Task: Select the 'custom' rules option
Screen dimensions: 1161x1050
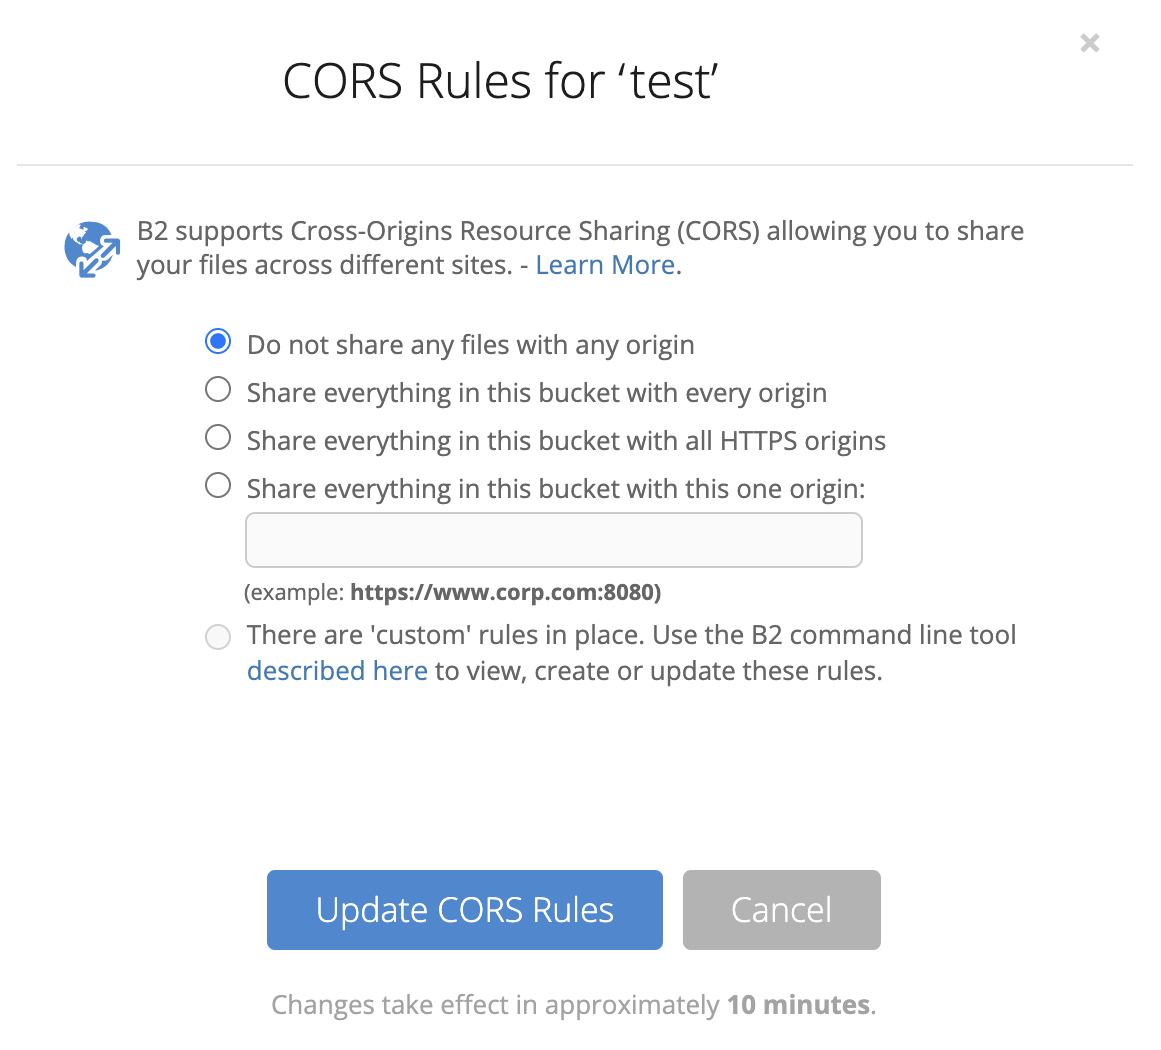Action: (218, 637)
